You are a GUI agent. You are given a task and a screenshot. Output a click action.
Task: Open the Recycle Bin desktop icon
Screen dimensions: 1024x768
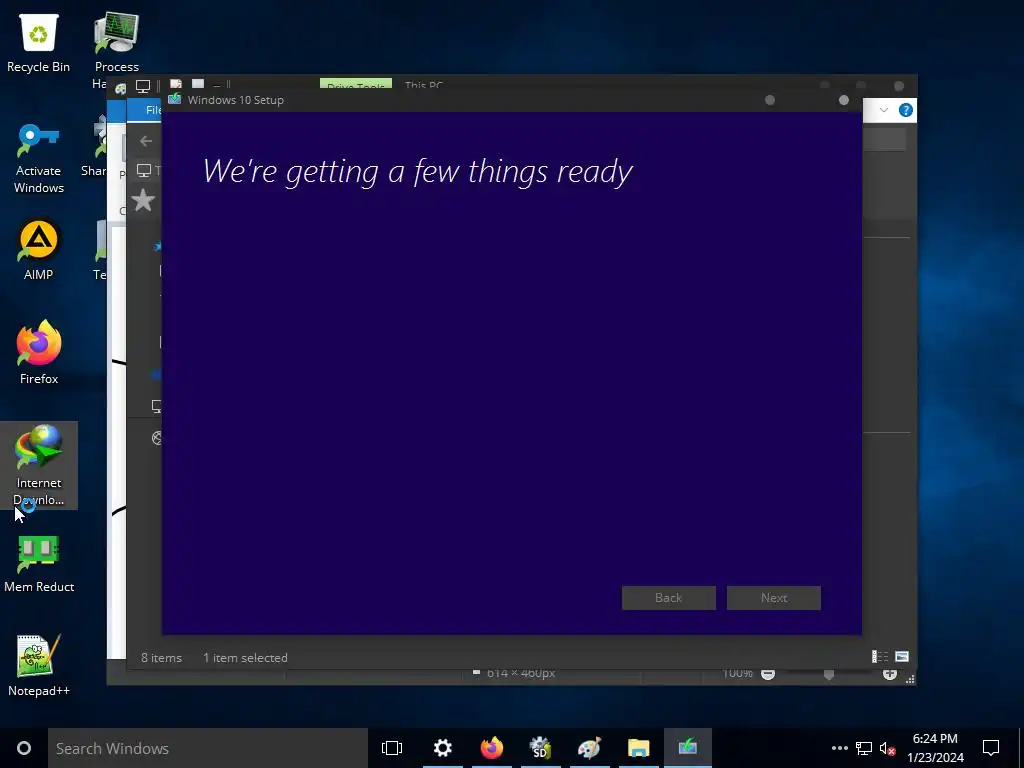pos(39,44)
